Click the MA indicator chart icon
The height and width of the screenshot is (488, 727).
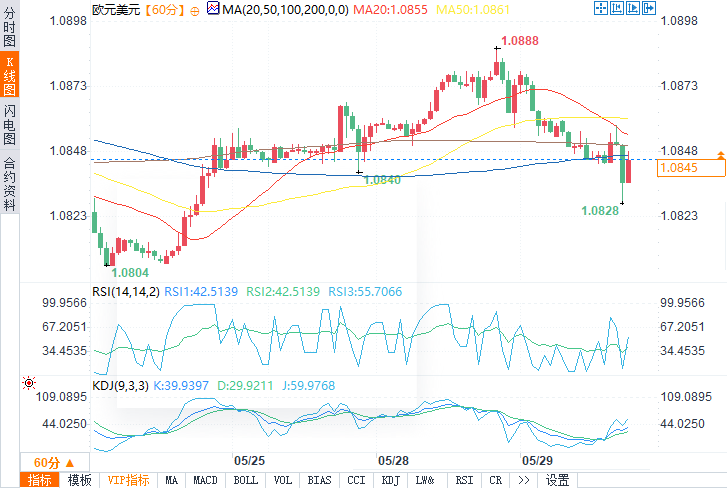pyautogui.click(x=213, y=8)
